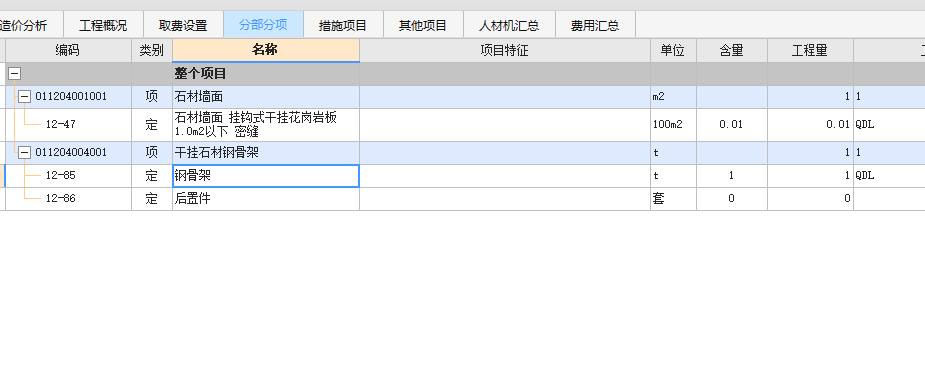Click the 含量 column header
925x386 pixels.
coord(732,51)
